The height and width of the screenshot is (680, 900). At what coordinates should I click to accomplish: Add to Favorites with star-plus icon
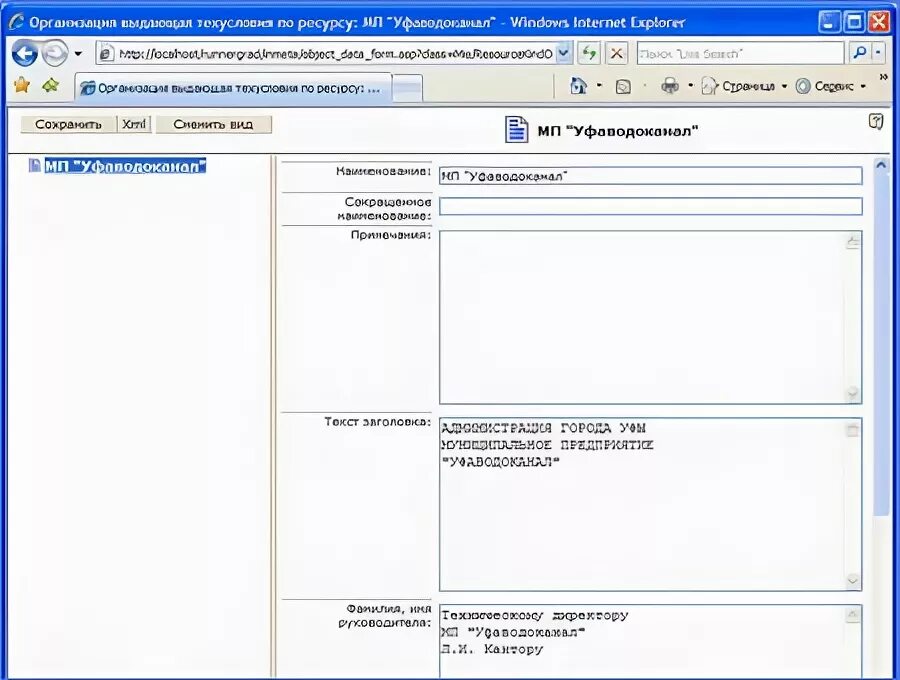(x=51, y=86)
